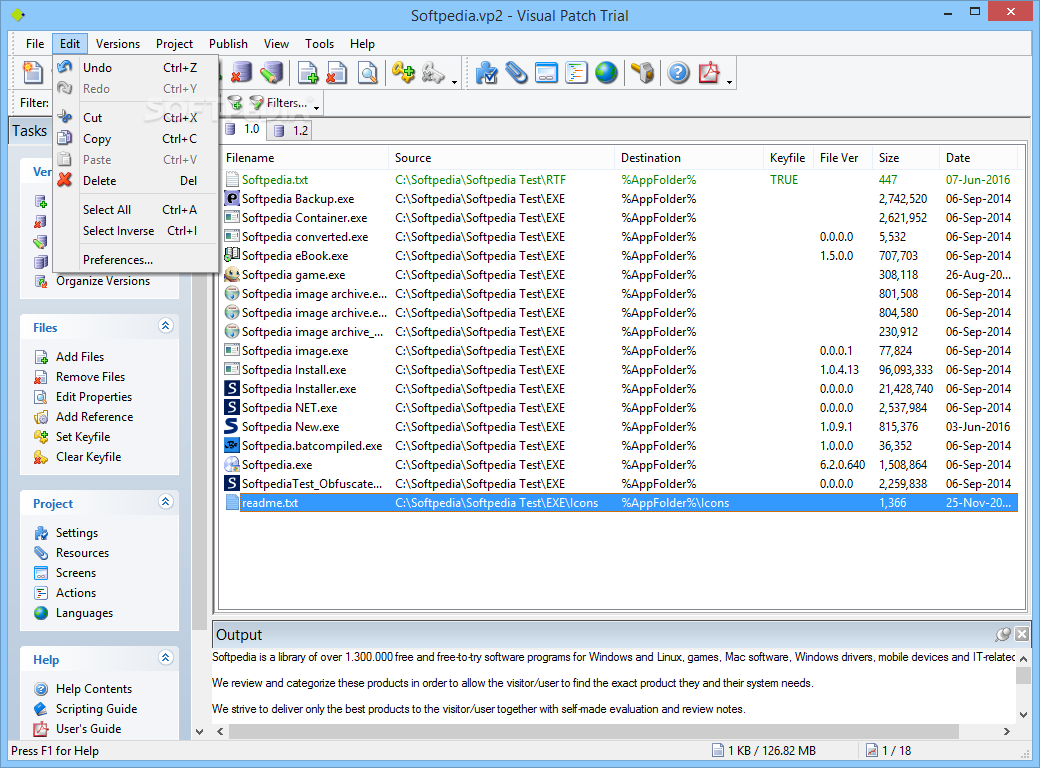Switch to version tab 1.0
This screenshot has height=768, width=1040.
click(242, 129)
